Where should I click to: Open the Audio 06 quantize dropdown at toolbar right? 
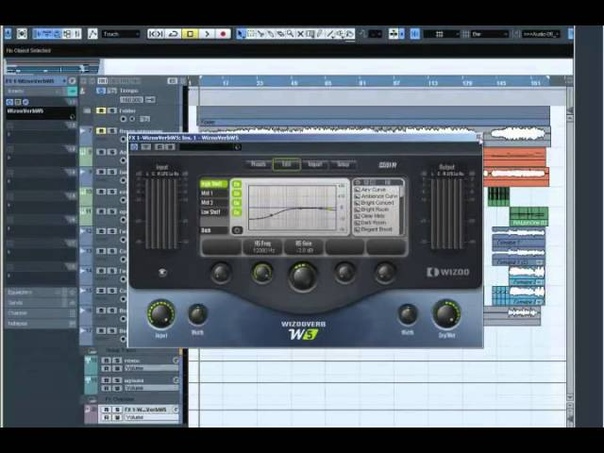click(x=541, y=34)
